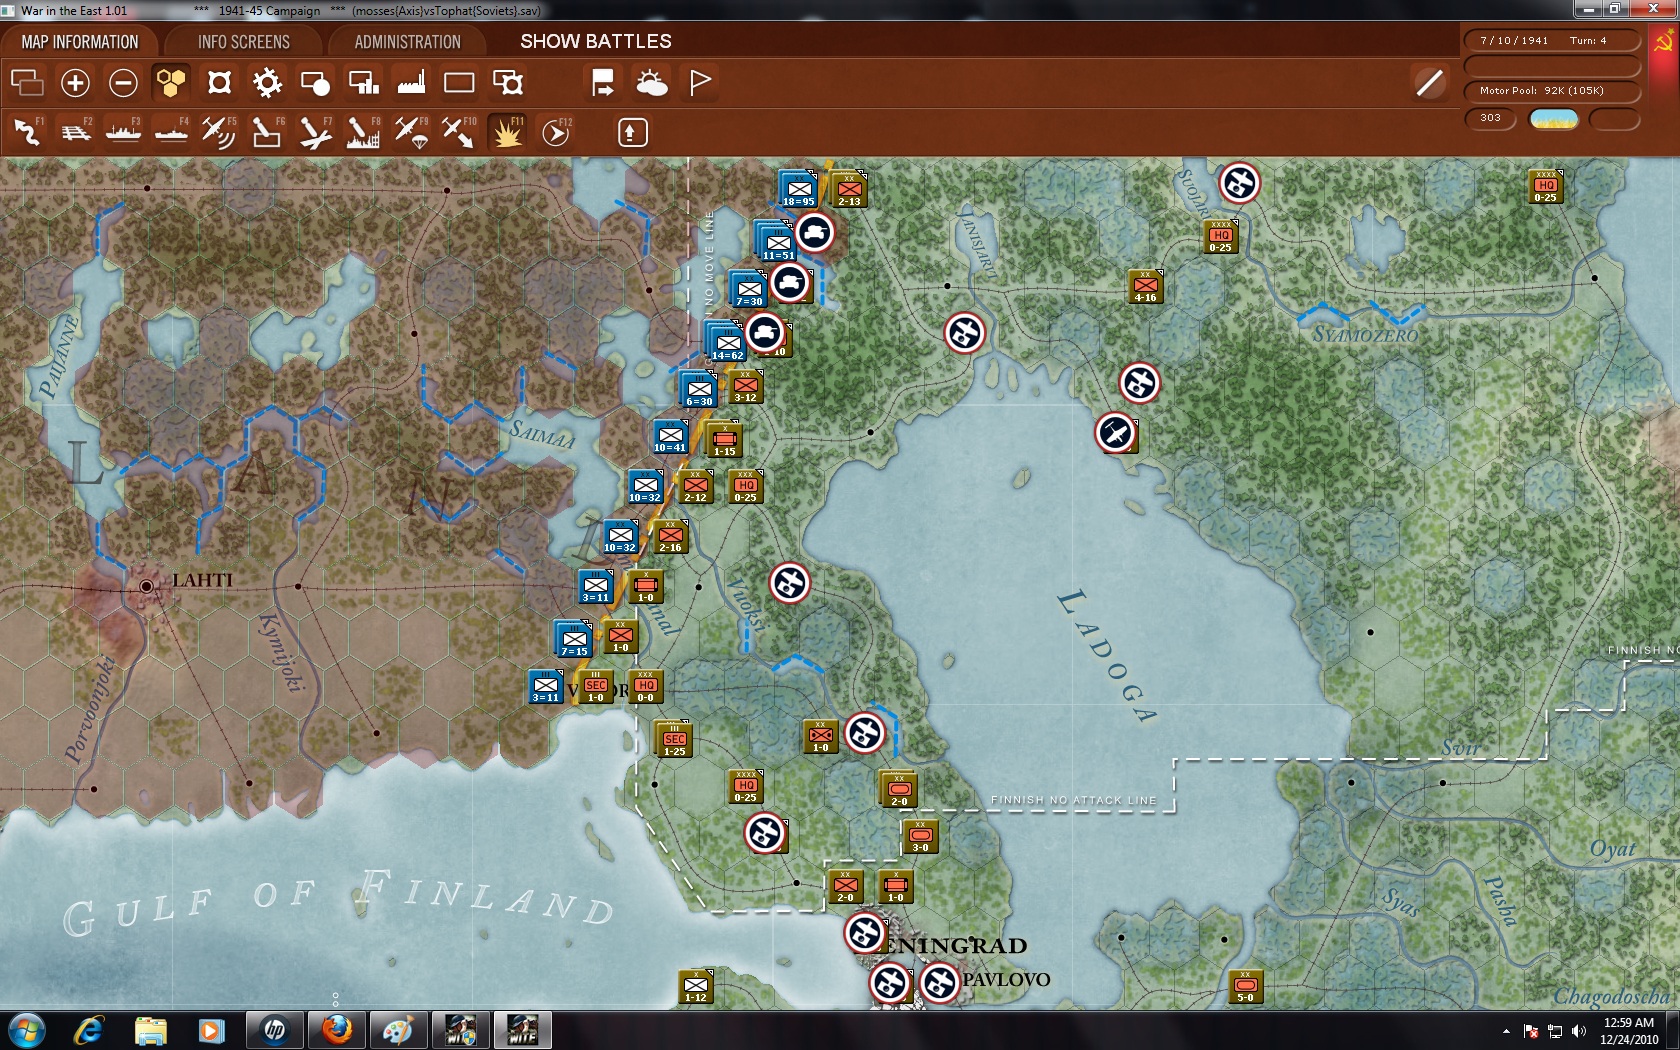Select the Finnish 14=62 unit stack

tap(726, 341)
